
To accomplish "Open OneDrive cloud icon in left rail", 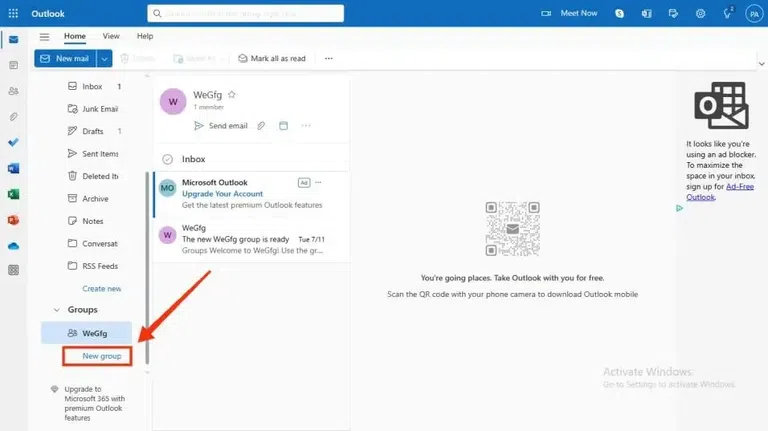I will 14,246.
